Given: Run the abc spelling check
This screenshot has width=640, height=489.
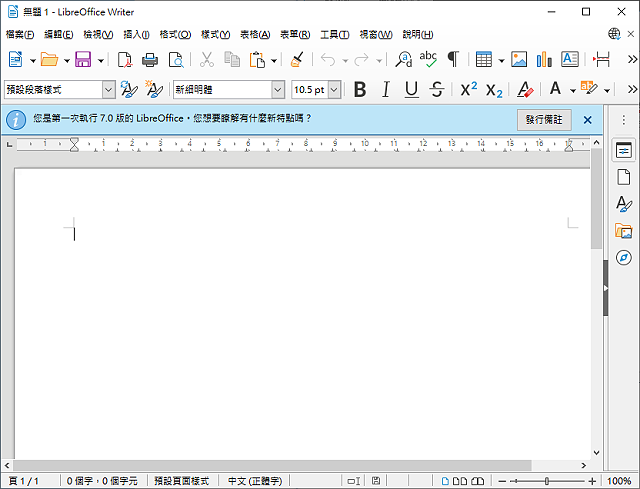Looking at the screenshot, I should (x=428, y=60).
